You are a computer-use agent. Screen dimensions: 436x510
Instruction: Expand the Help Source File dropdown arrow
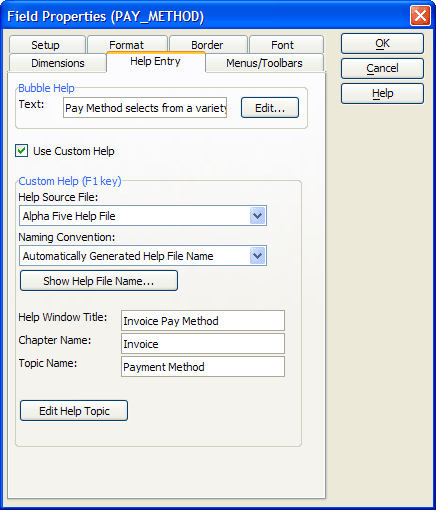pos(258,216)
